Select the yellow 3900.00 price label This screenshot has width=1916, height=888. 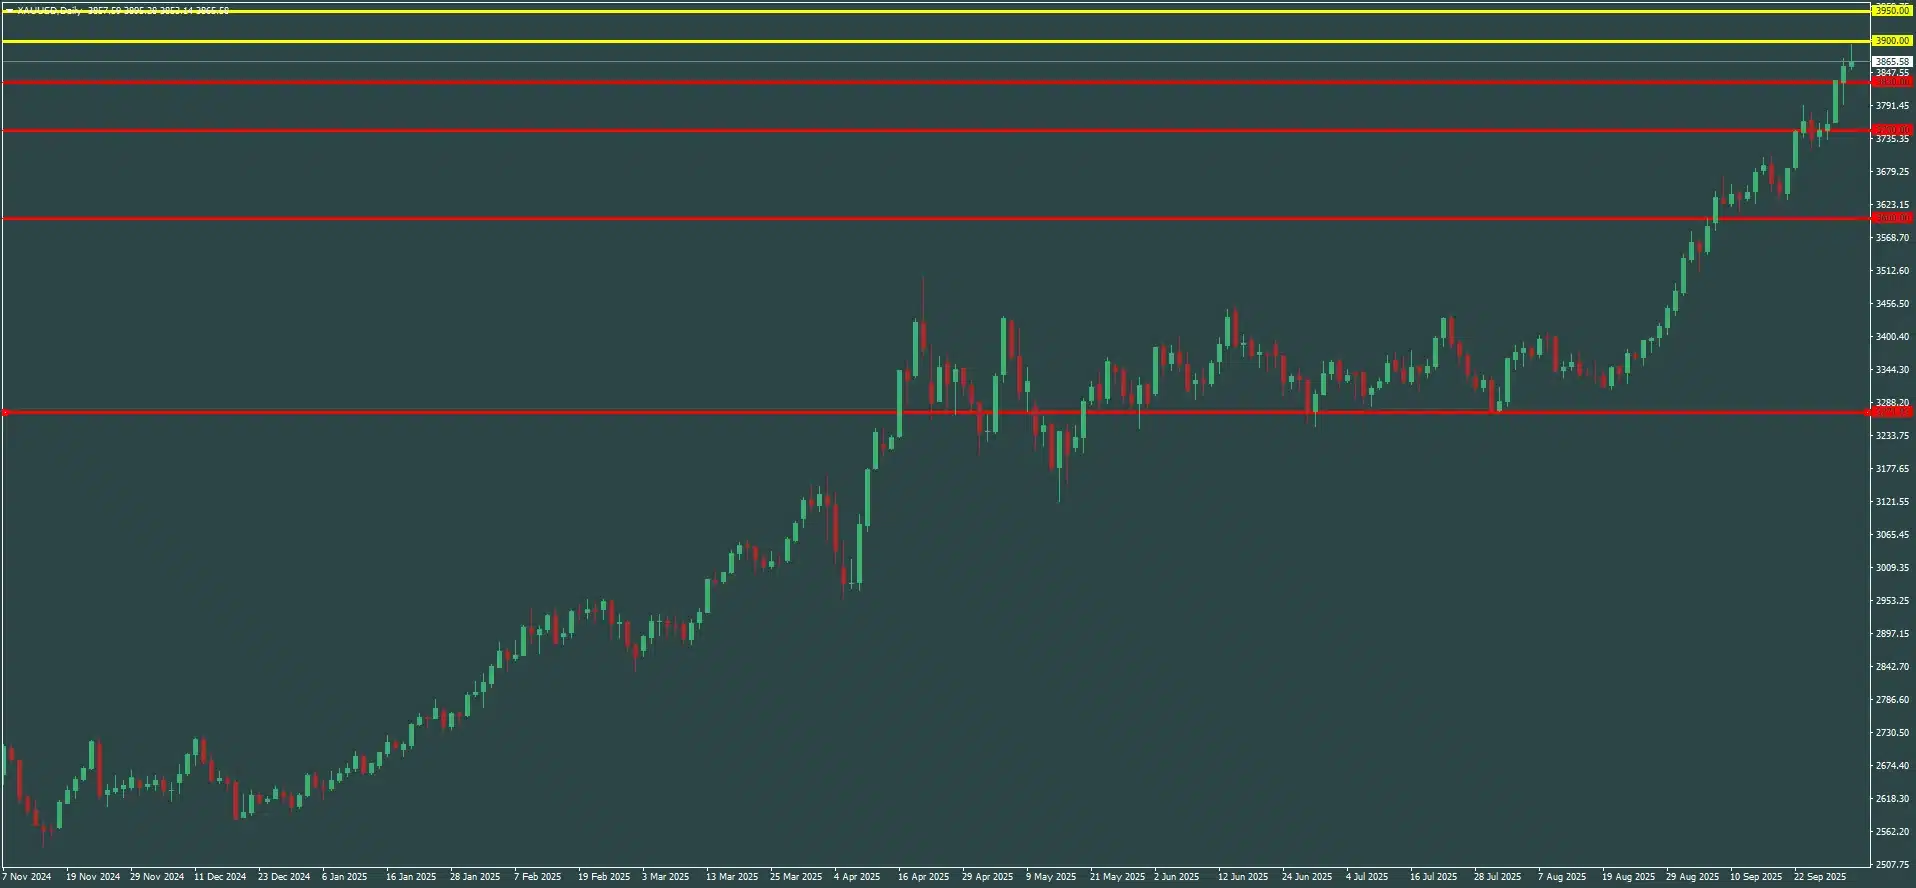1891,41
